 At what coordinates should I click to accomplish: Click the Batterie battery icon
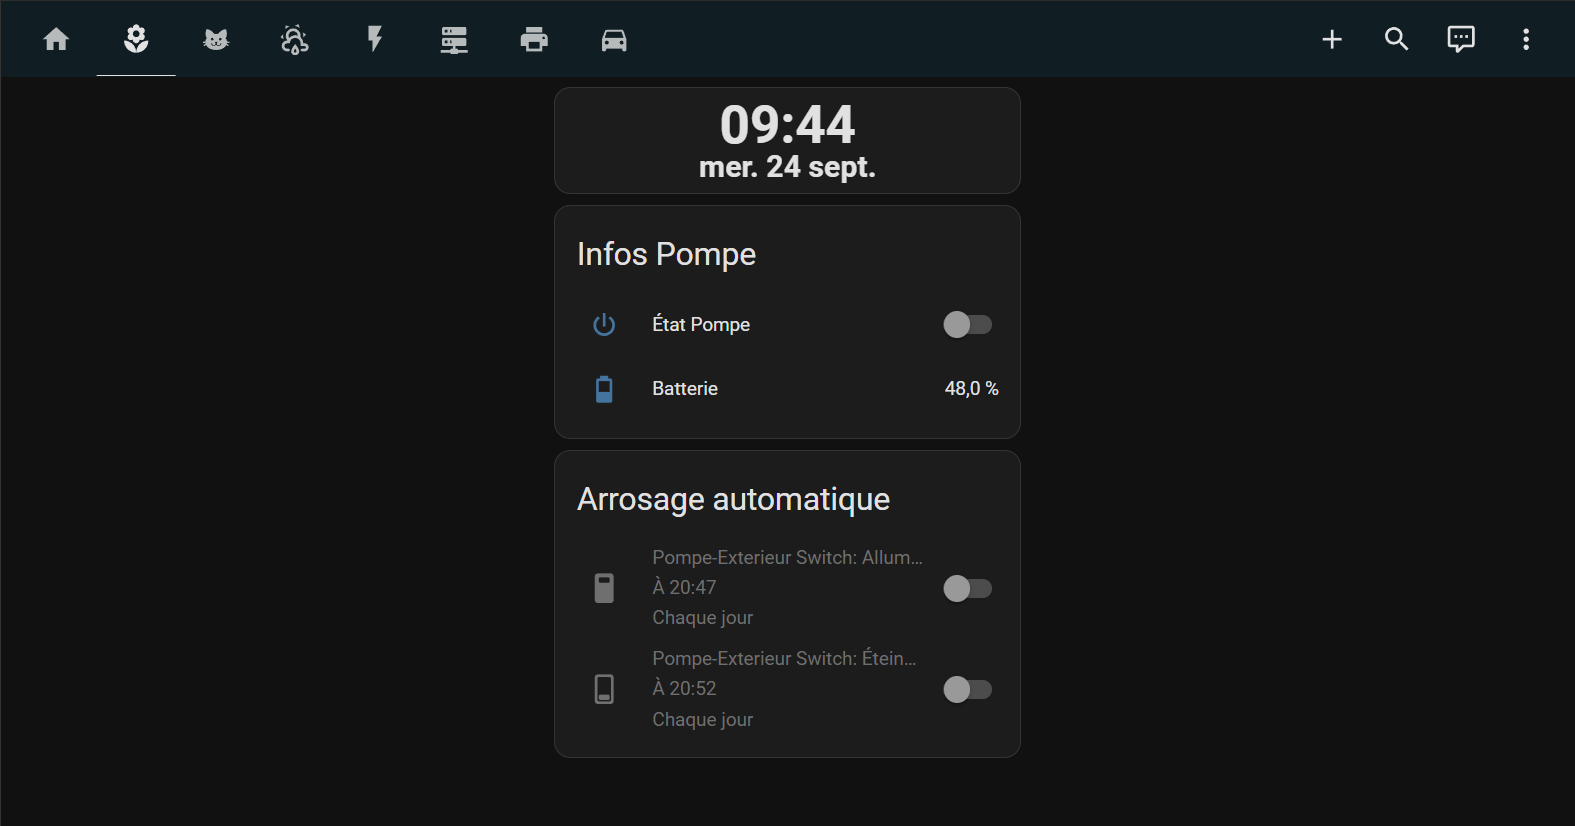coord(604,389)
